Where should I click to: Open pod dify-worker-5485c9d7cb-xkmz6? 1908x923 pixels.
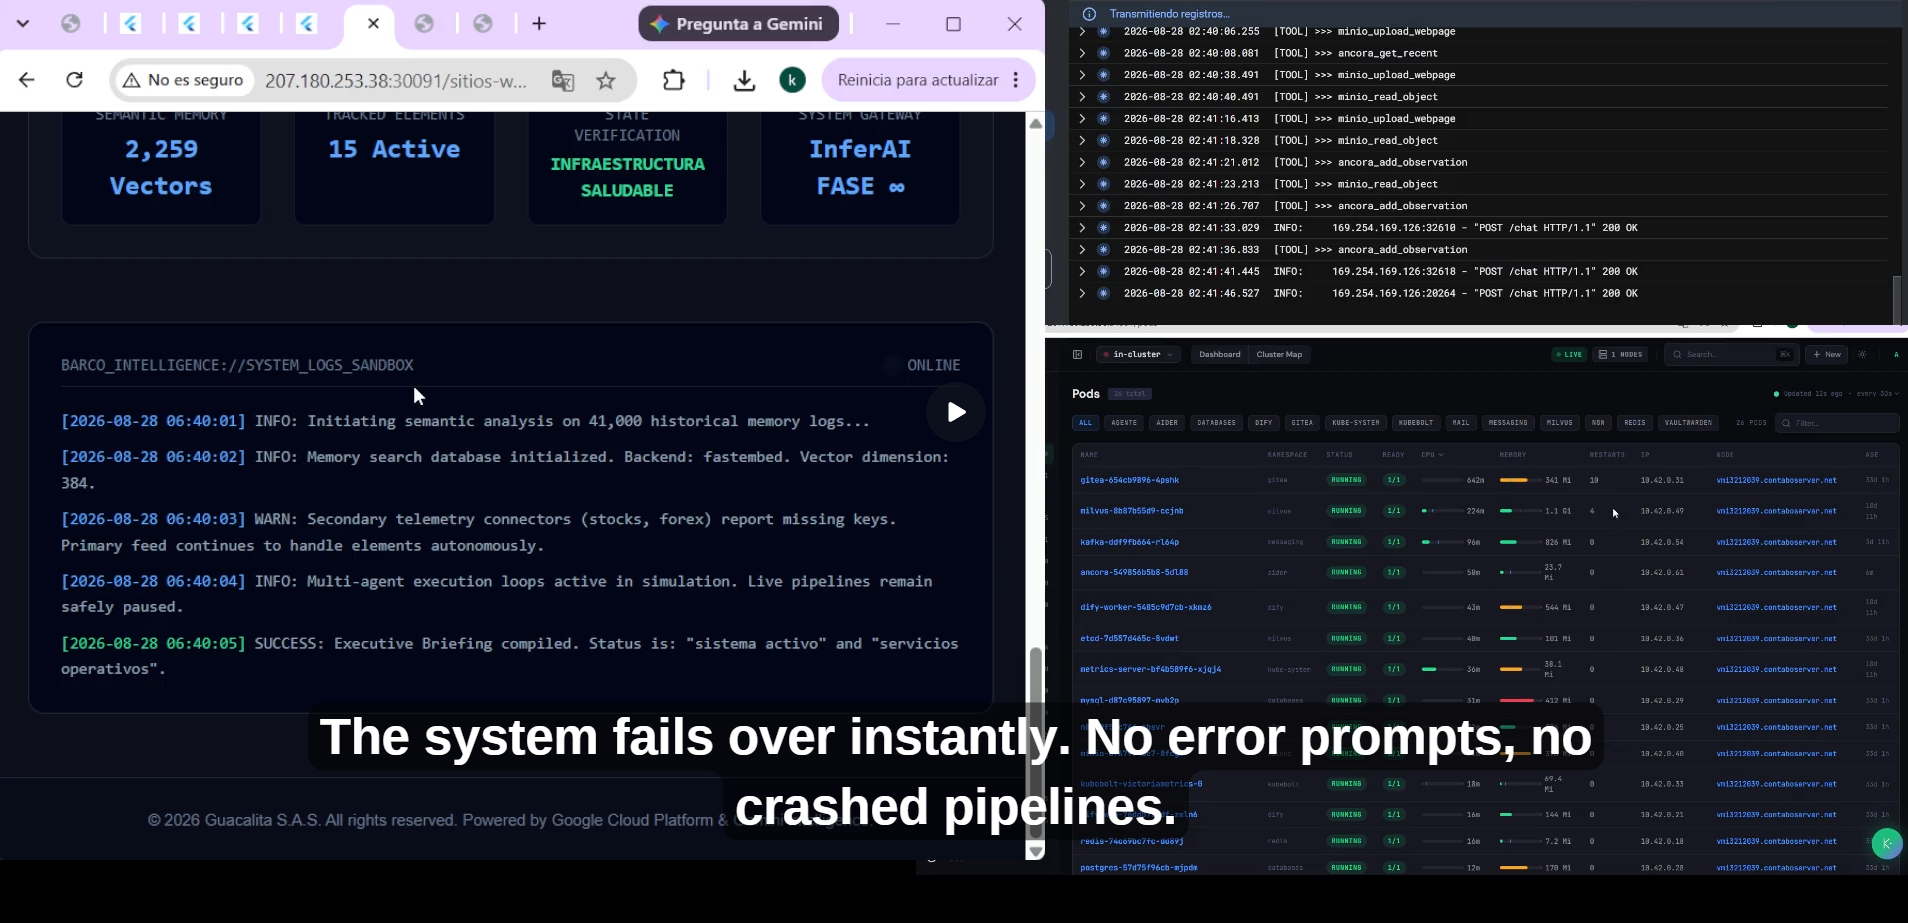[x=1146, y=607]
